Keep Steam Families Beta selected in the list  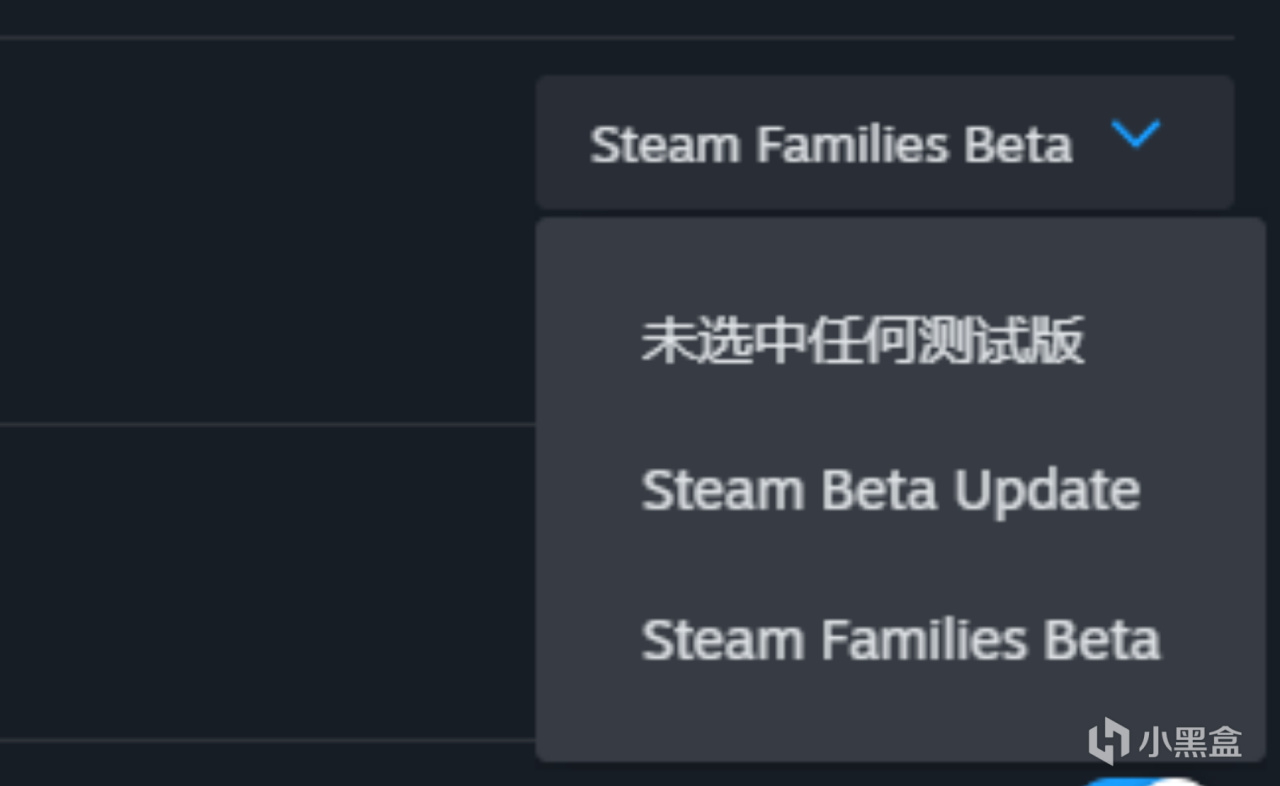click(x=900, y=640)
